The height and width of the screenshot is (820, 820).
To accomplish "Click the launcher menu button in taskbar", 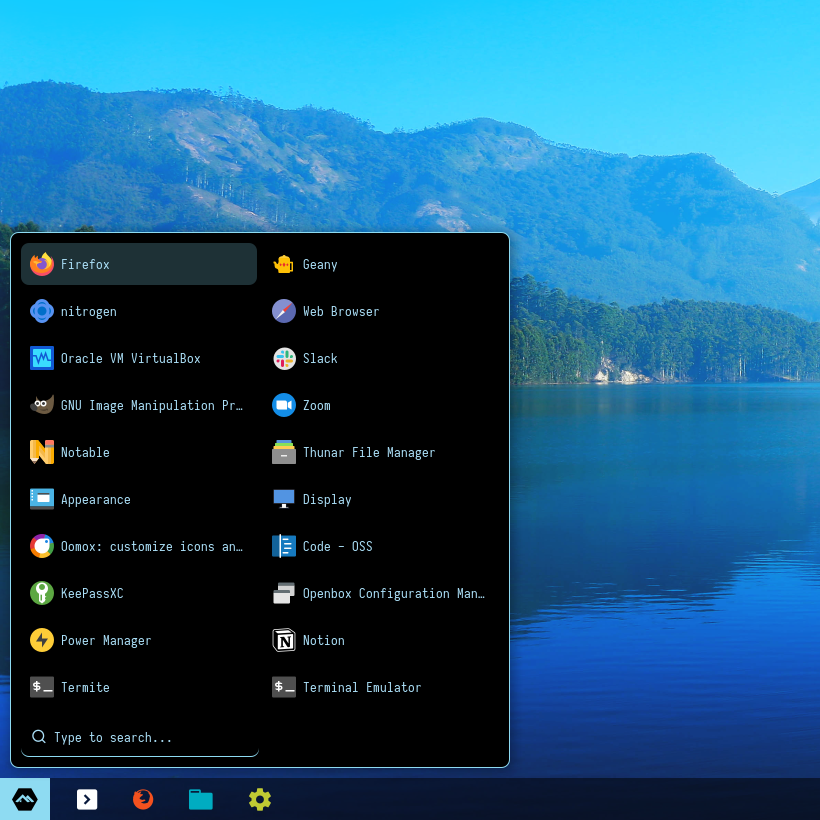I will click(25, 799).
